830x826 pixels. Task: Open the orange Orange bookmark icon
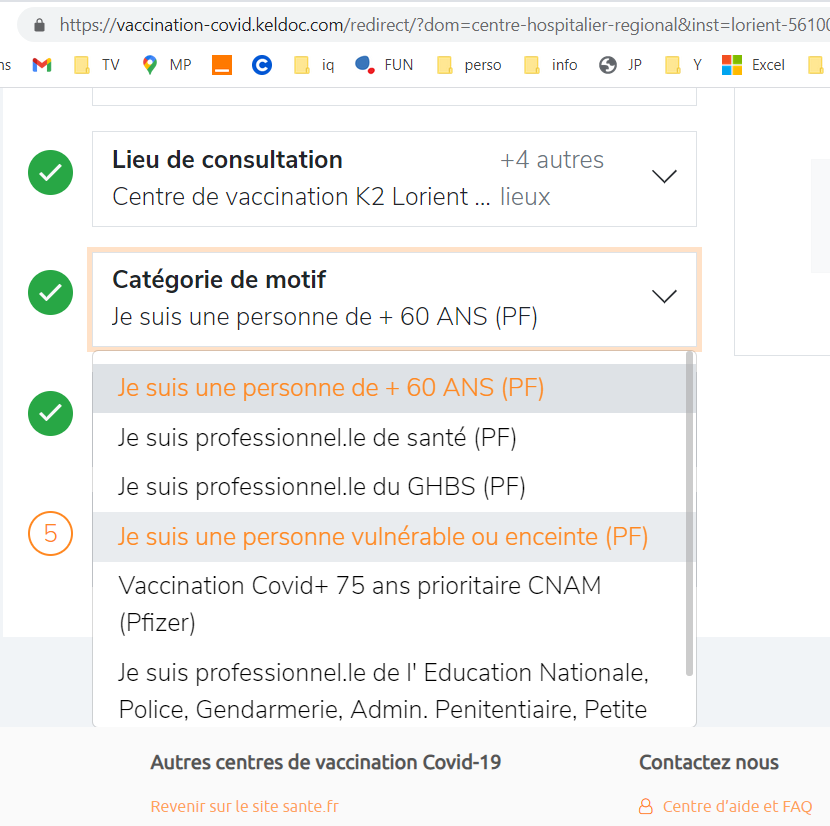point(222,65)
